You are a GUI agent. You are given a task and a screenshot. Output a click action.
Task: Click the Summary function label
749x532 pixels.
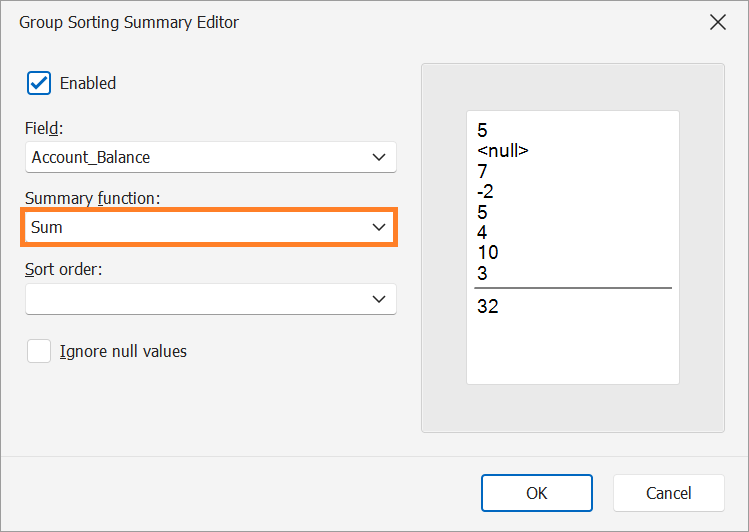click(x=92, y=198)
